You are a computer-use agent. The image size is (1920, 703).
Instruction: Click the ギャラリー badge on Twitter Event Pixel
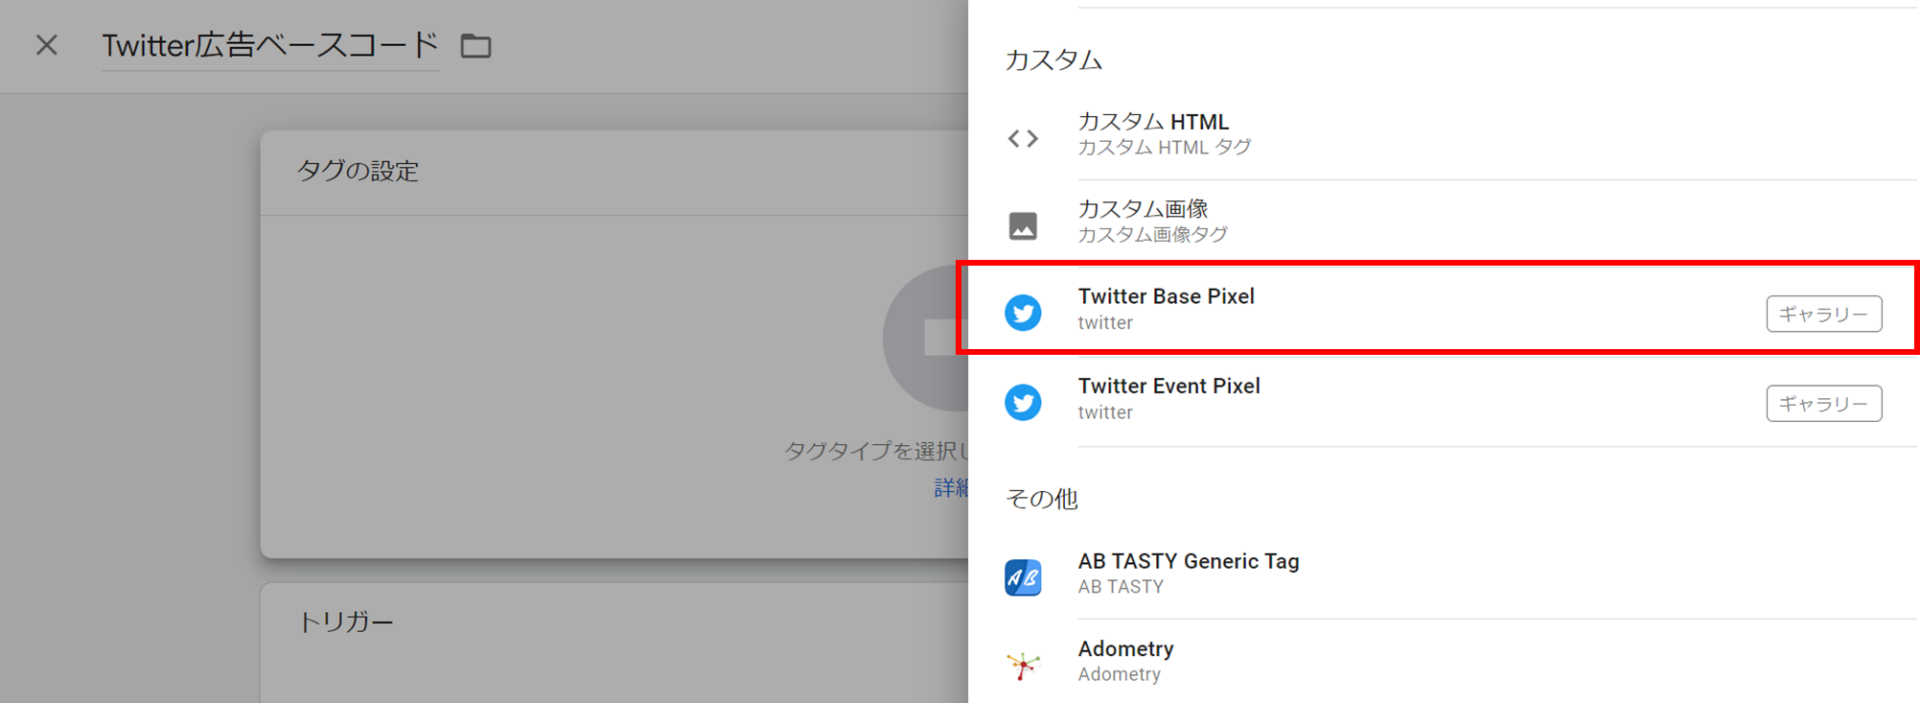[1824, 404]
